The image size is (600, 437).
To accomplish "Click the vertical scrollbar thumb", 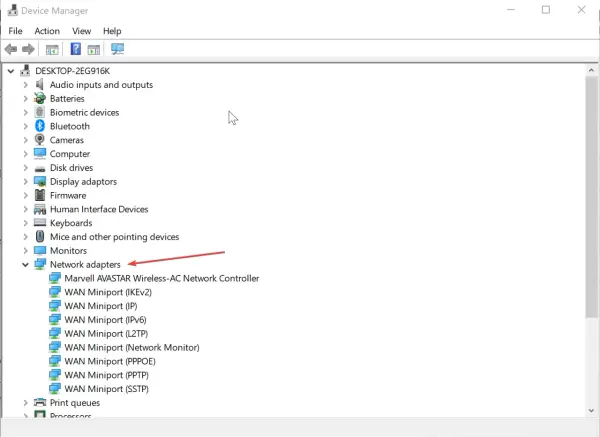I will [x=591, y=197].
